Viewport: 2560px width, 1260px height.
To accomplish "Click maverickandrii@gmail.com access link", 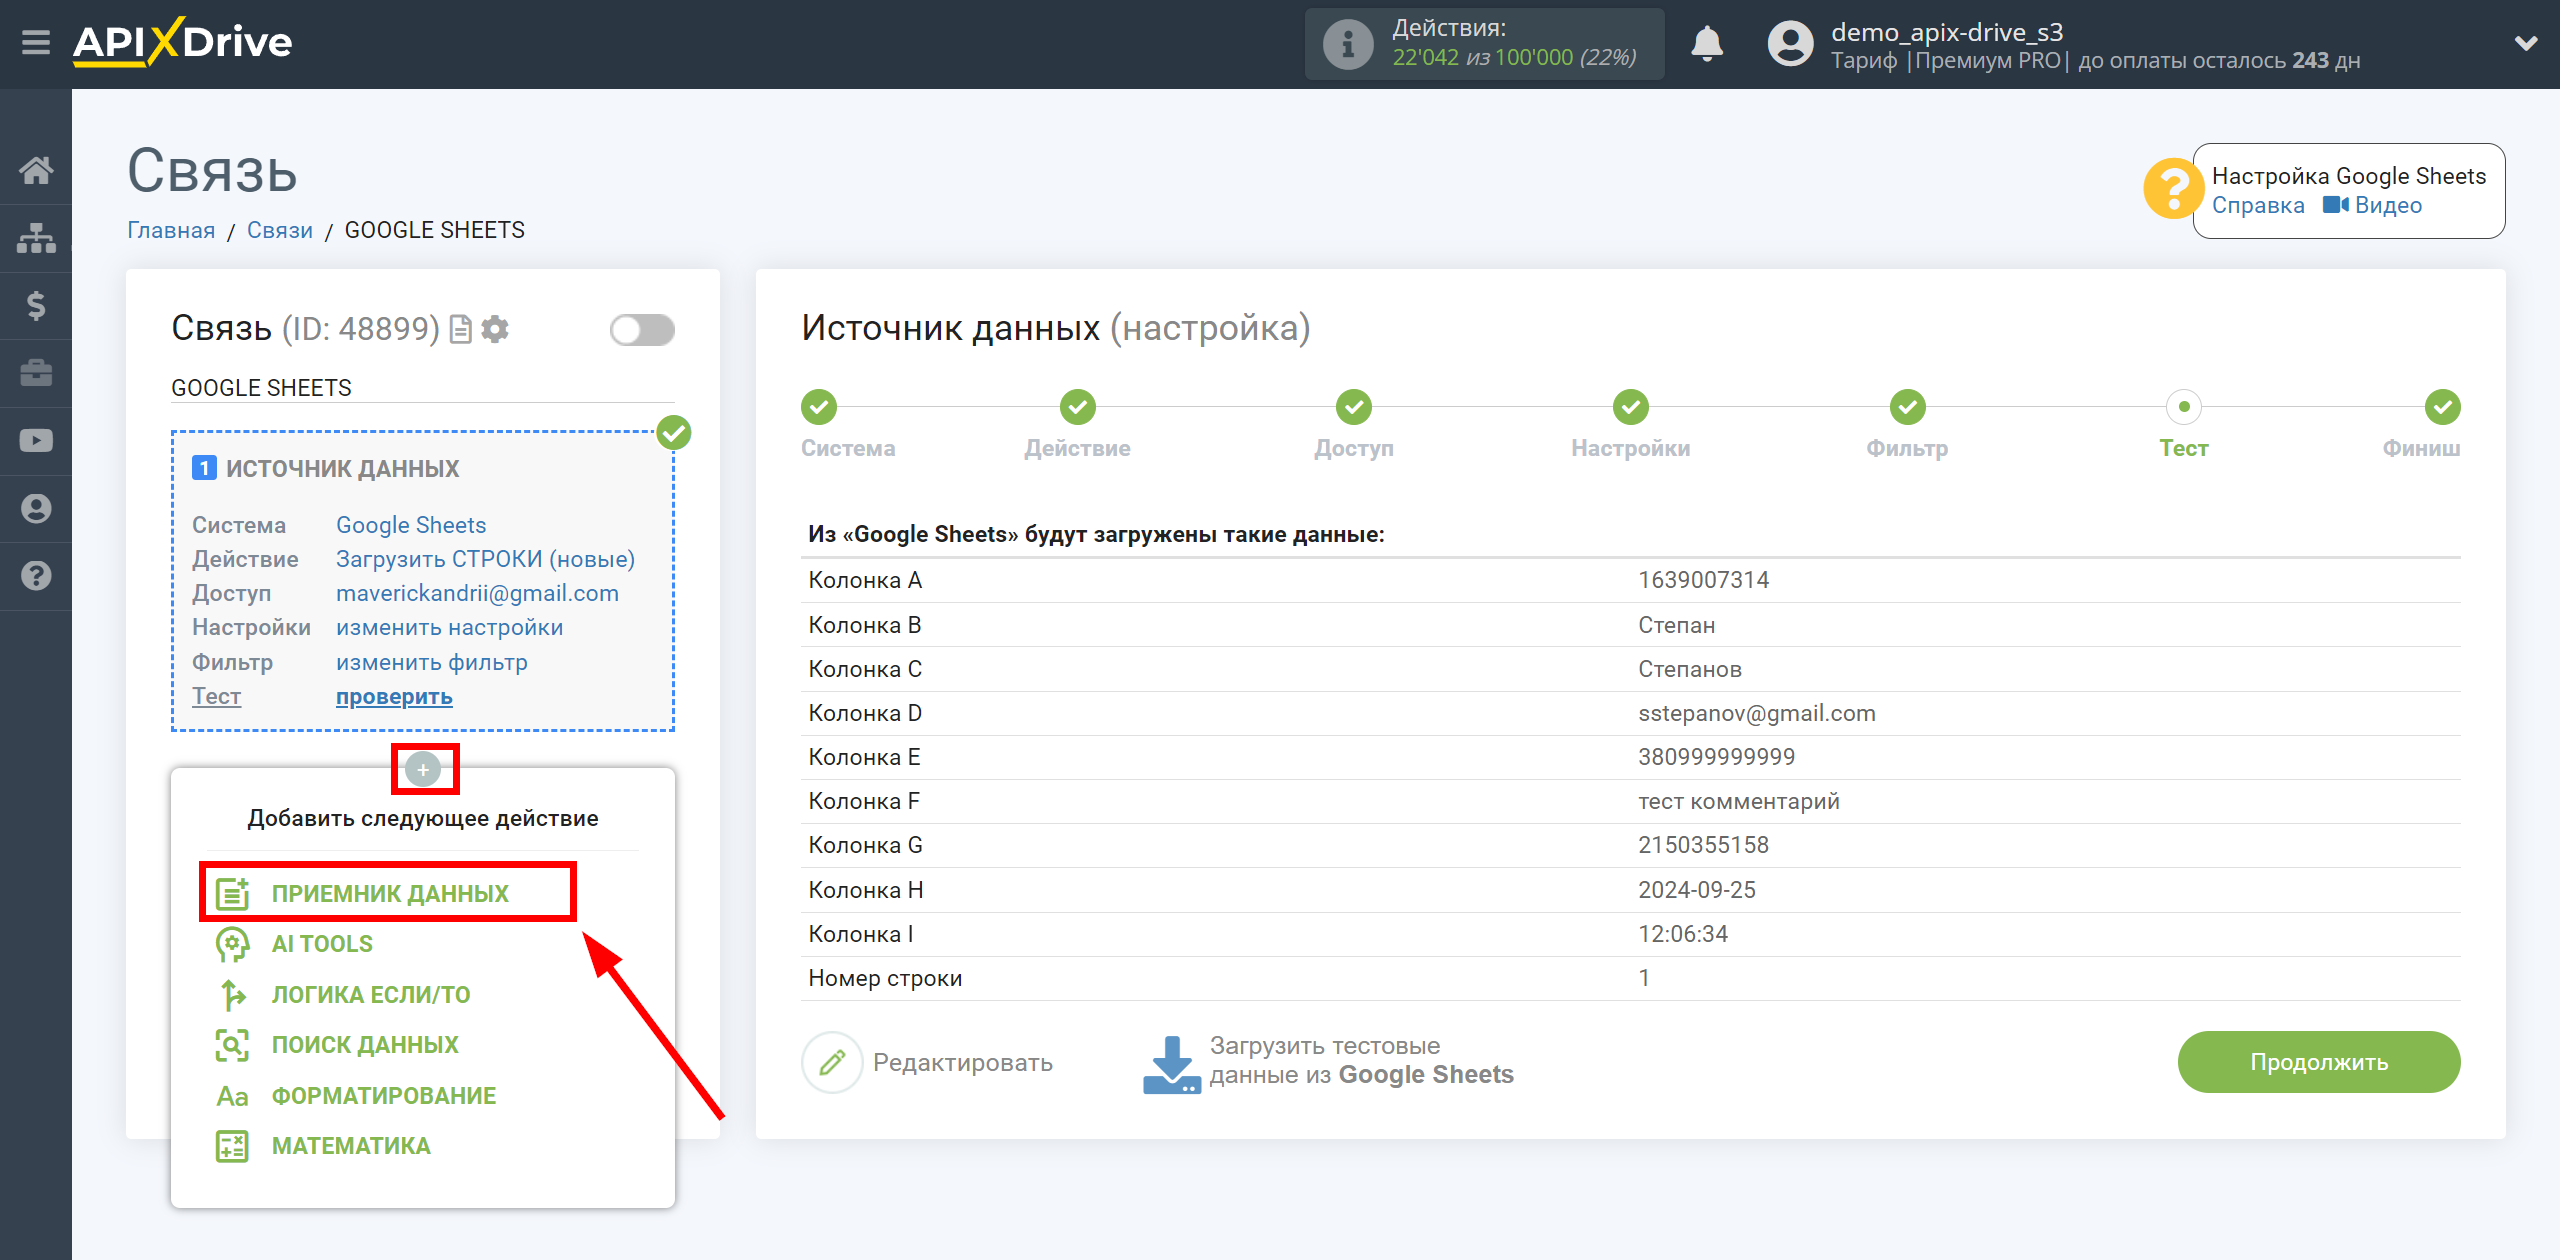I will (x=477, y=593).
